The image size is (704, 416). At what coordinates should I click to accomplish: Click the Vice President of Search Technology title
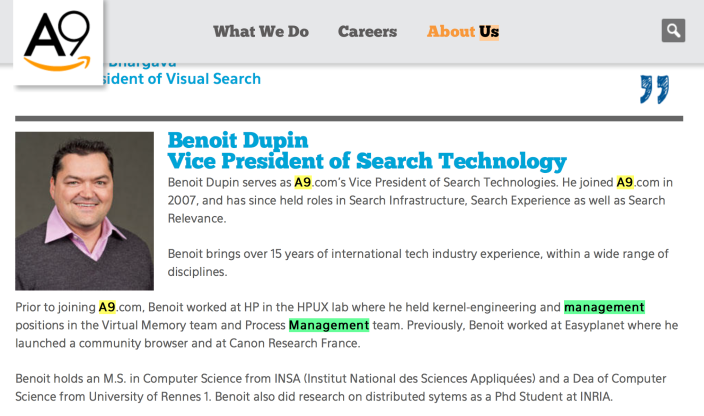(x=367, y=161)
